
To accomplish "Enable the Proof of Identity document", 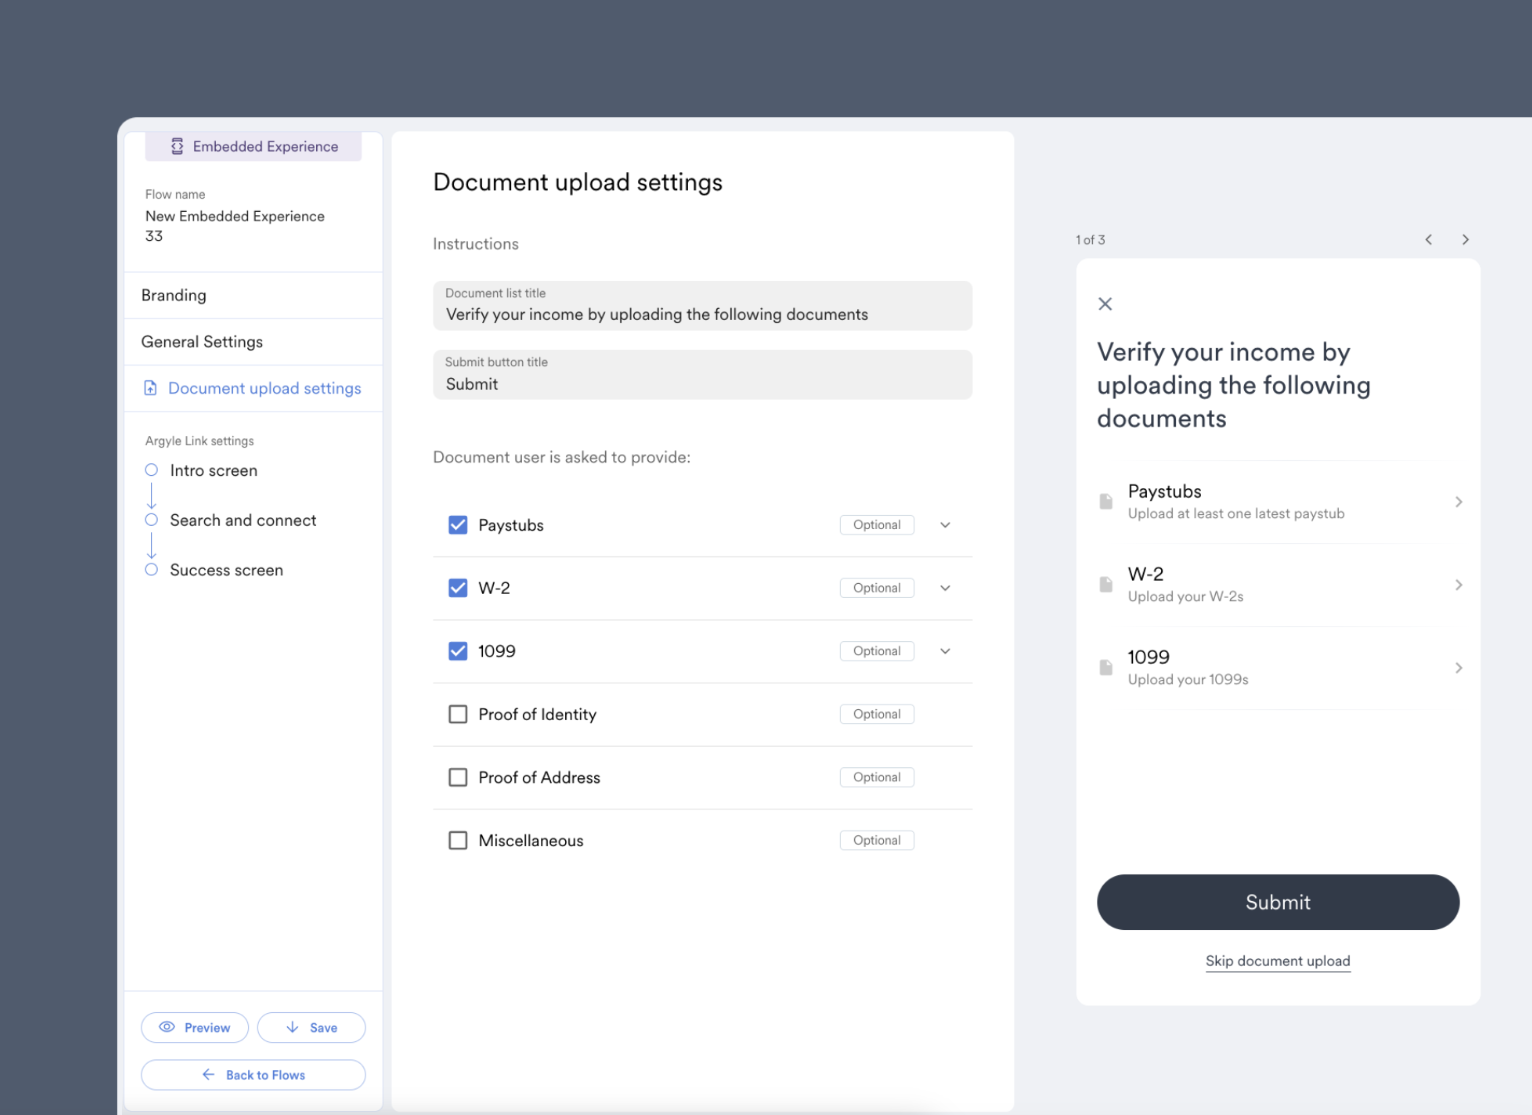I will [457, 714].
